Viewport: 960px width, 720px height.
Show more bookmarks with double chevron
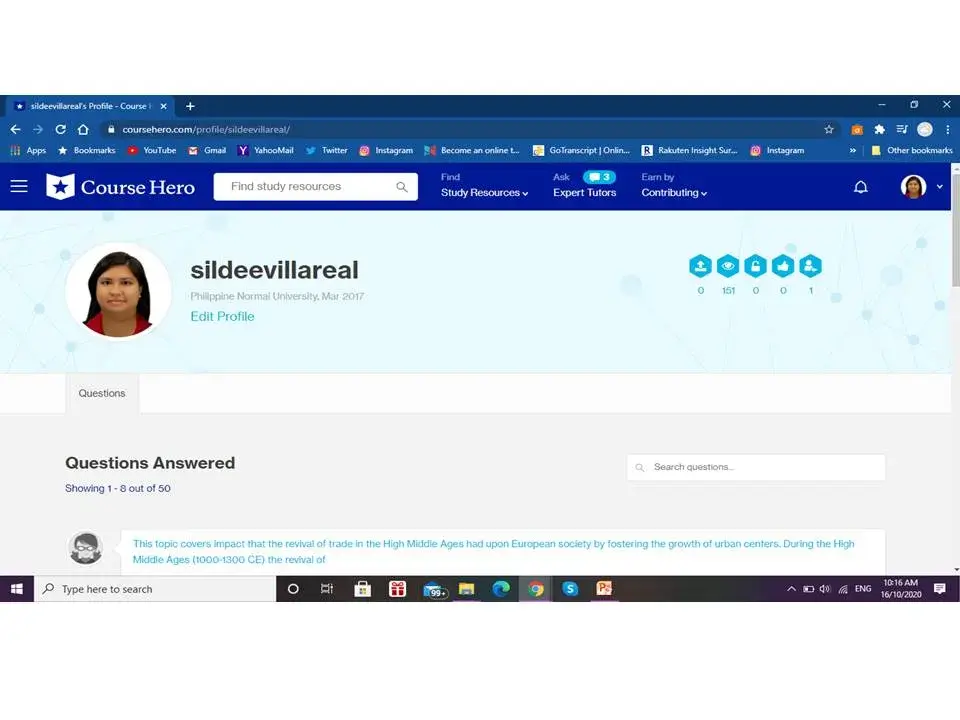(852, 150)
